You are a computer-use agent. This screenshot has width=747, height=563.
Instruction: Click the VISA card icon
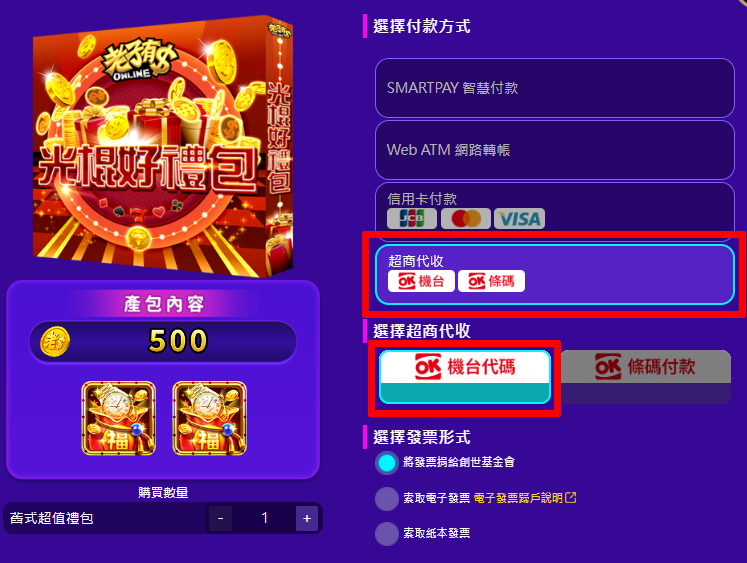pyautogui.click(x=519, y=219)
